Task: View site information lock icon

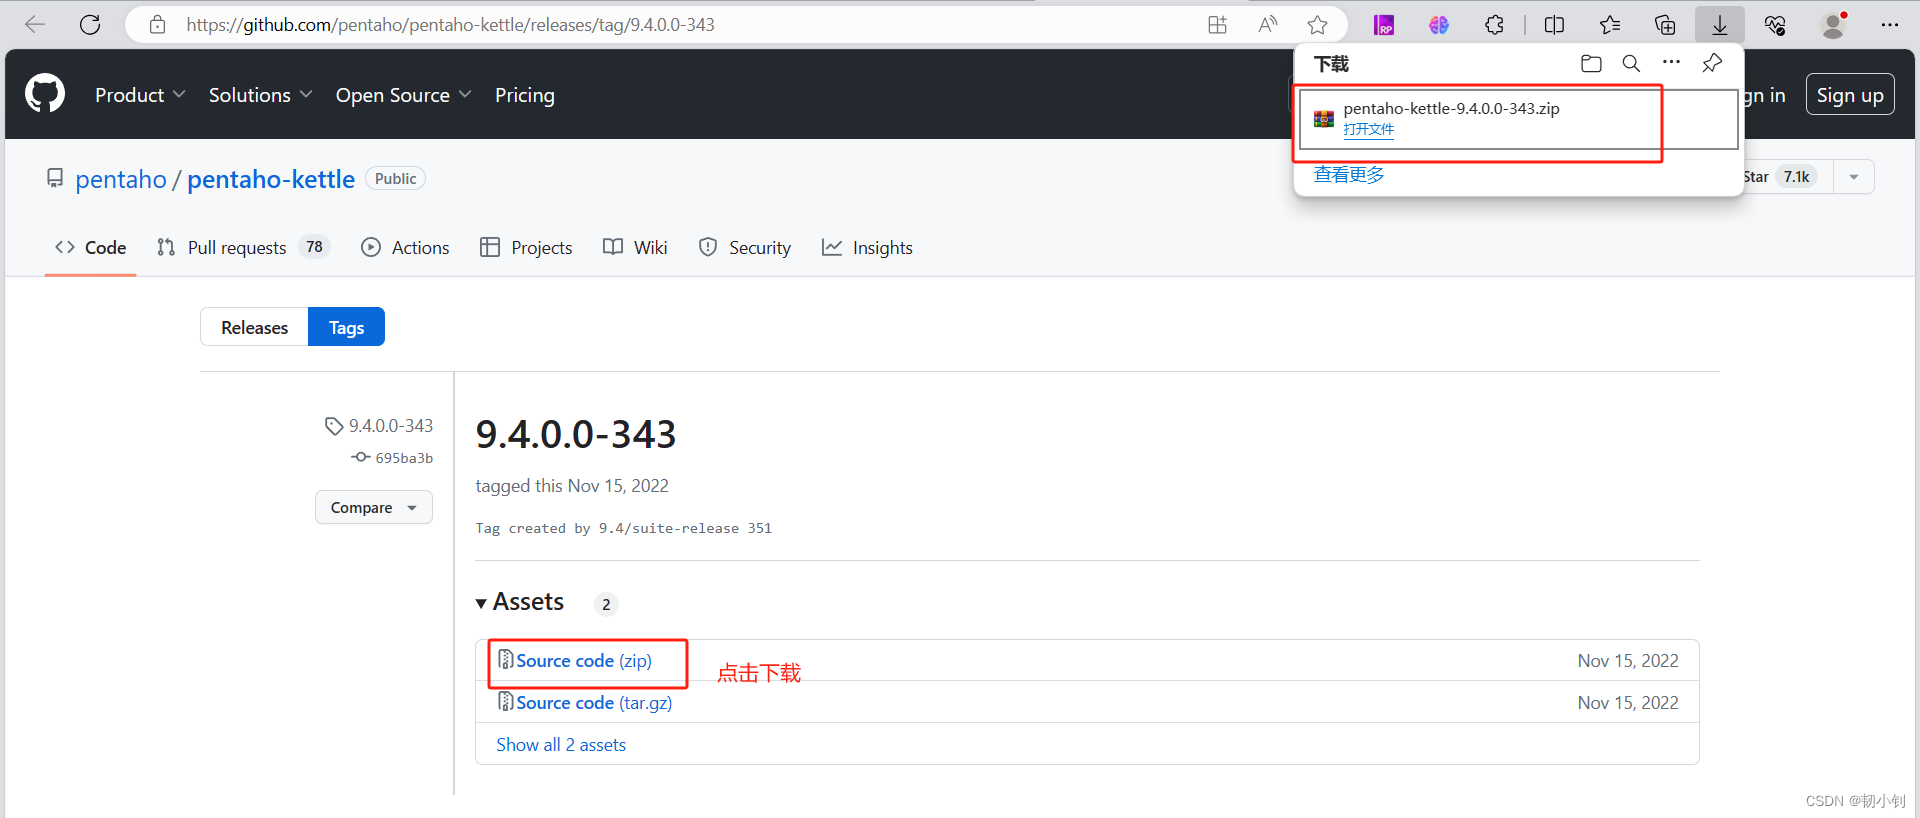Action: click(157, 25)
